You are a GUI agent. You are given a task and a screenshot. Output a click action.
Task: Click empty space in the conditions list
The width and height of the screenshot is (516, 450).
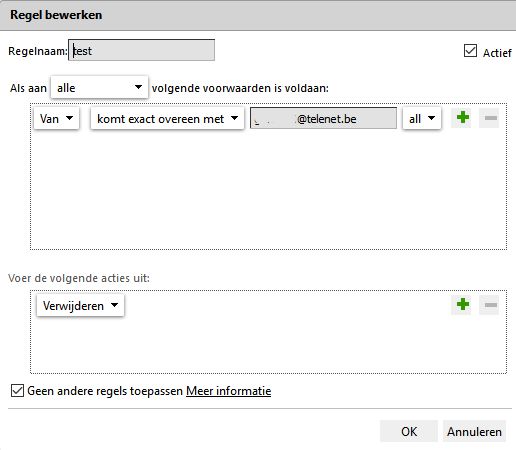click(268, 190)
